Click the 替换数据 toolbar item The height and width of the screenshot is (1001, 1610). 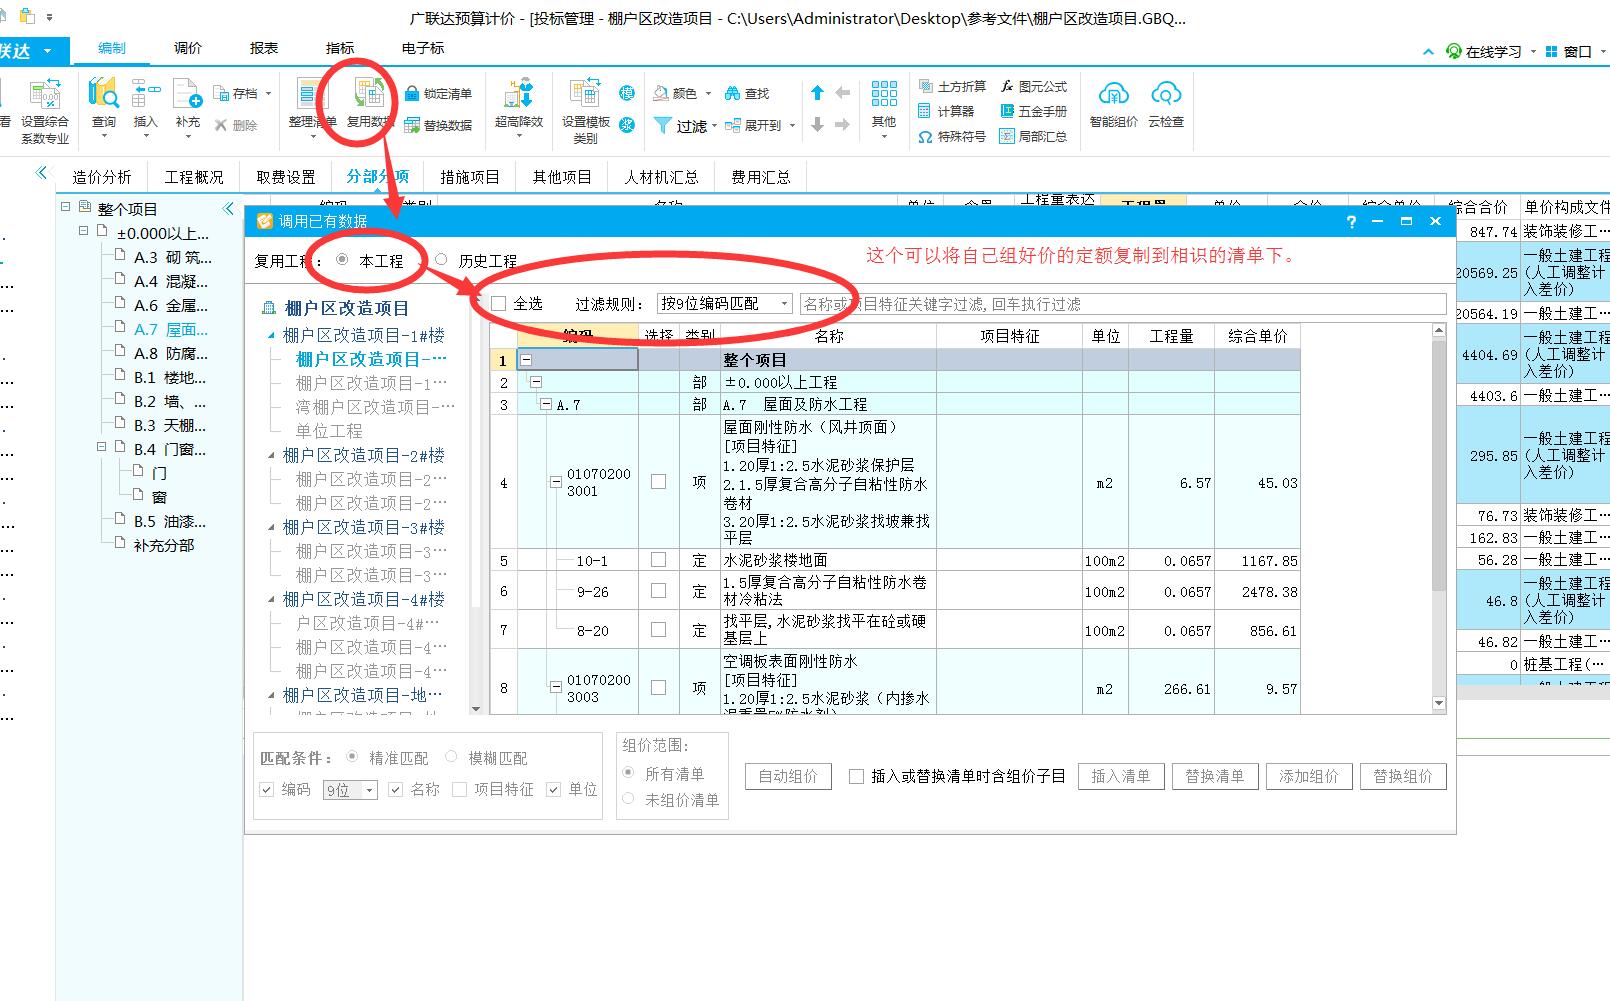point(438,126)
